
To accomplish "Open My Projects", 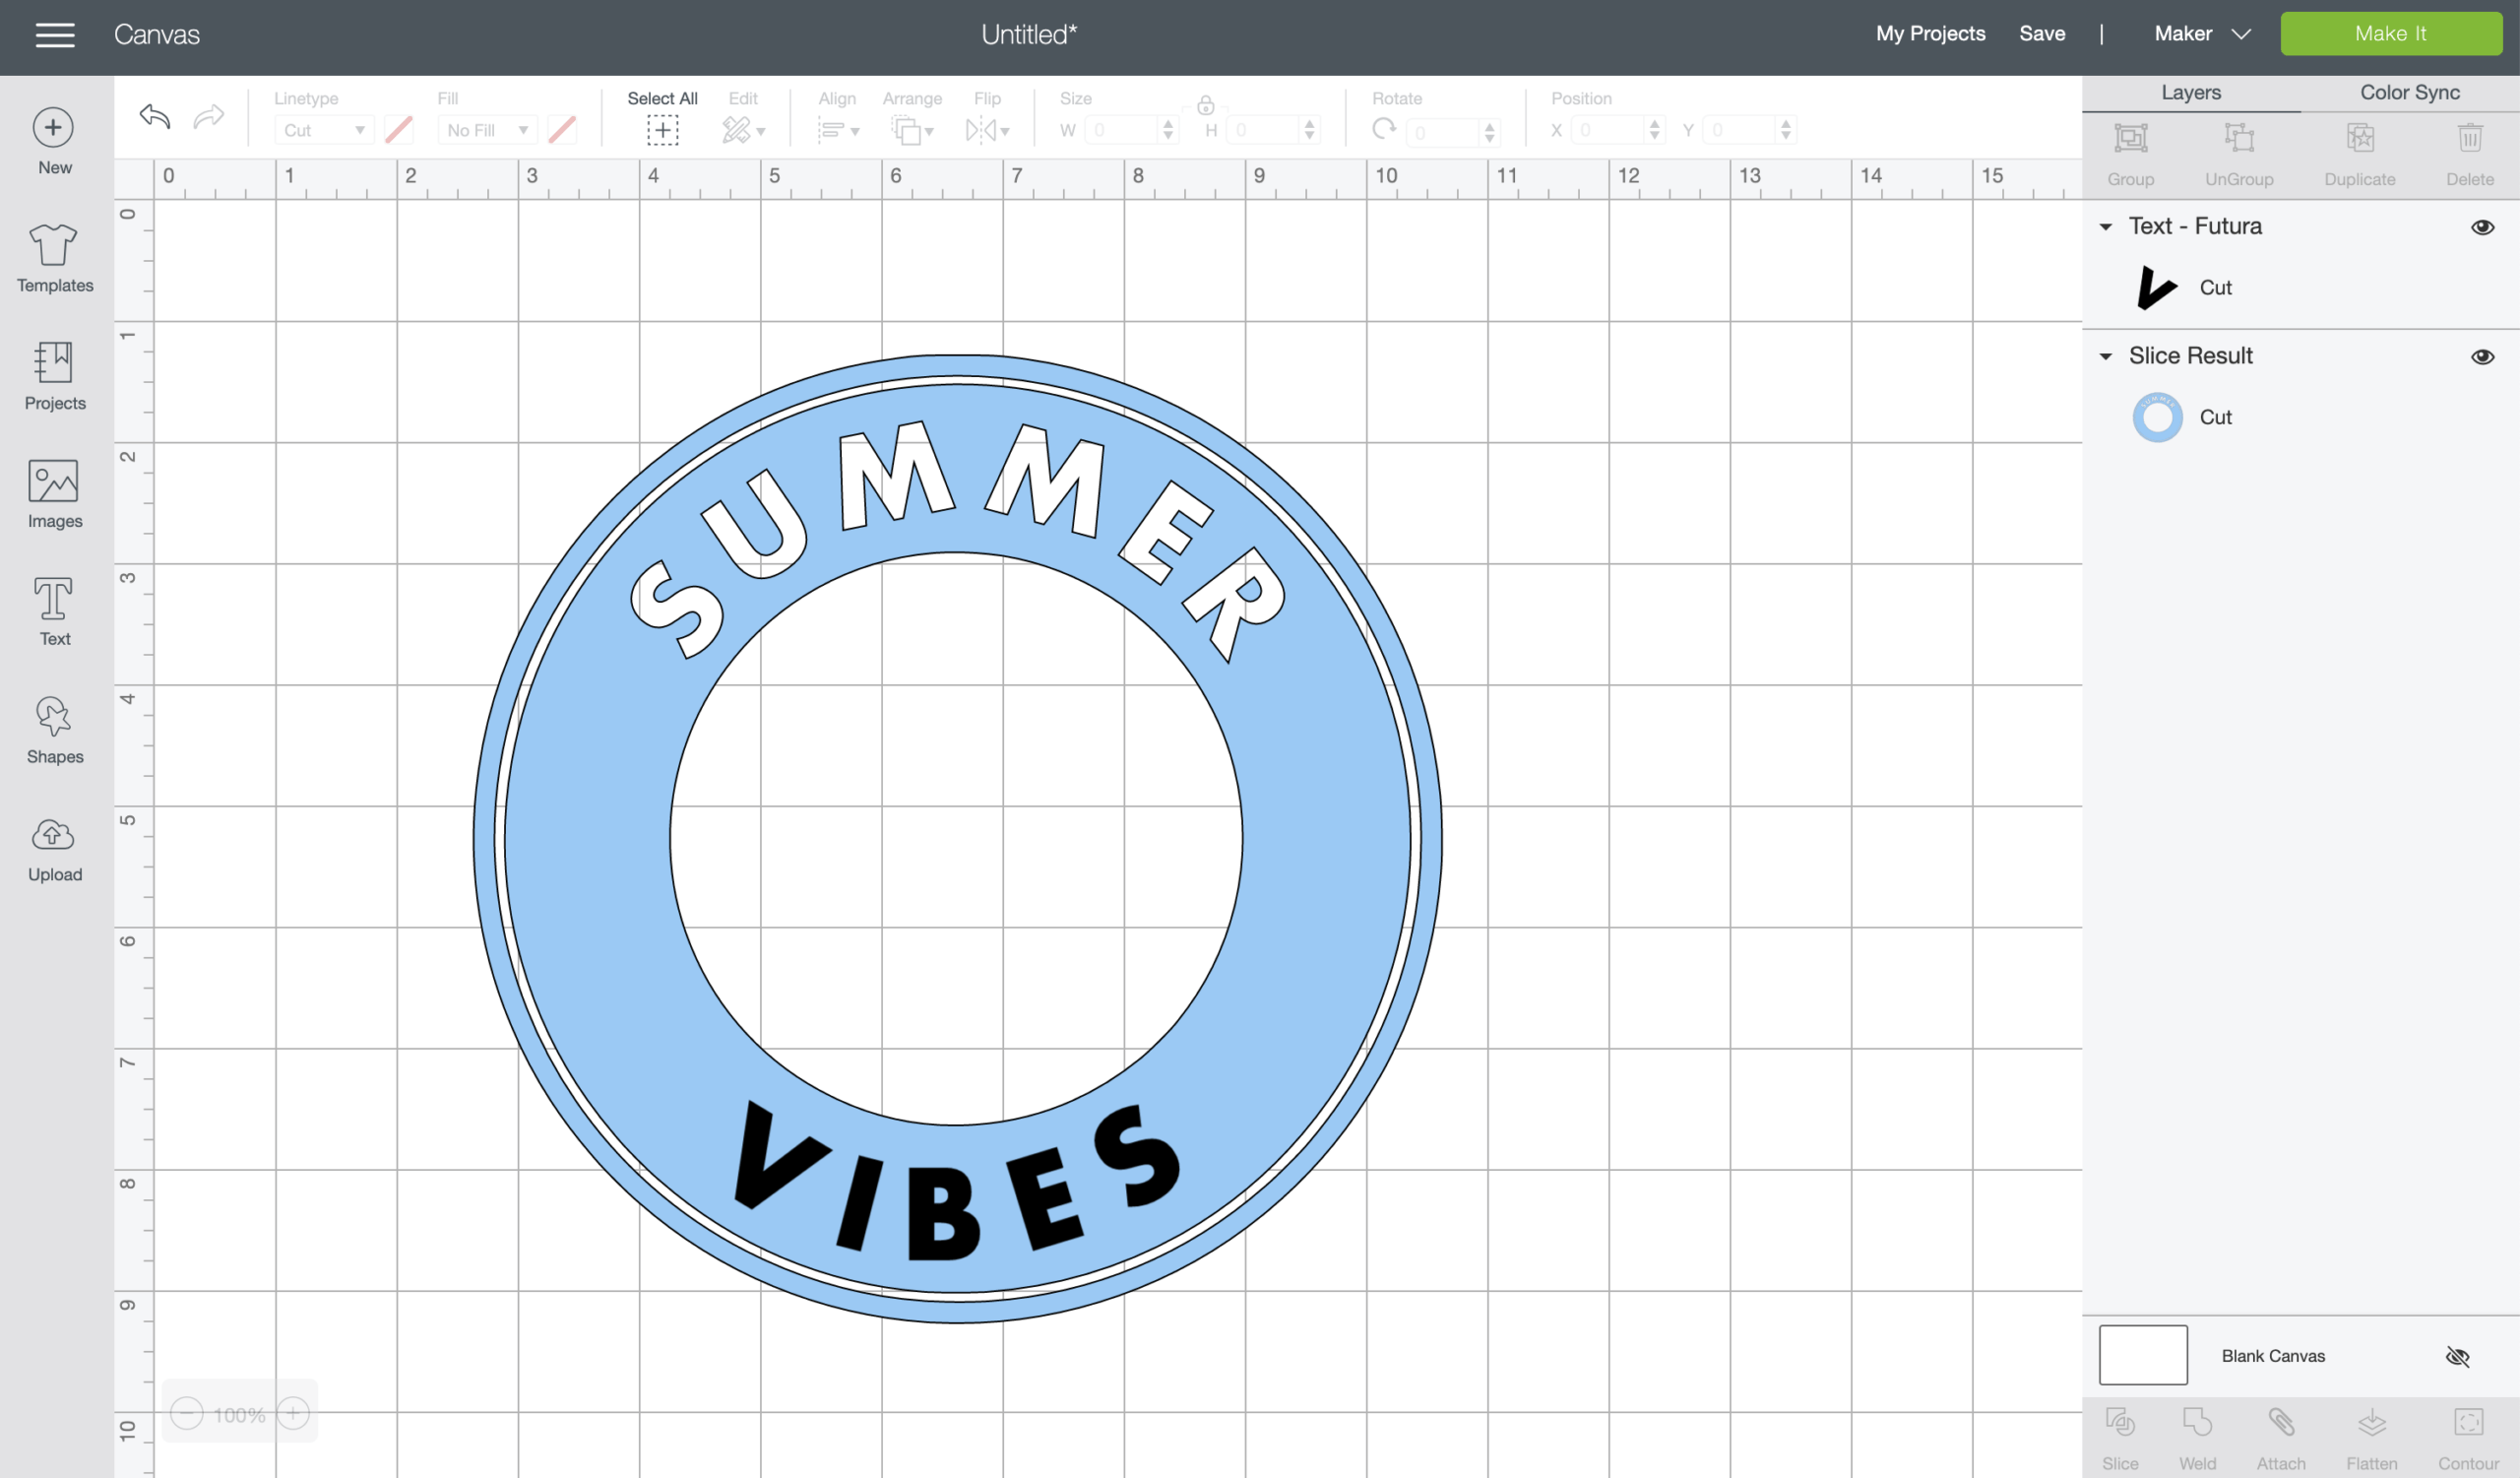I will click(1929, 34).
